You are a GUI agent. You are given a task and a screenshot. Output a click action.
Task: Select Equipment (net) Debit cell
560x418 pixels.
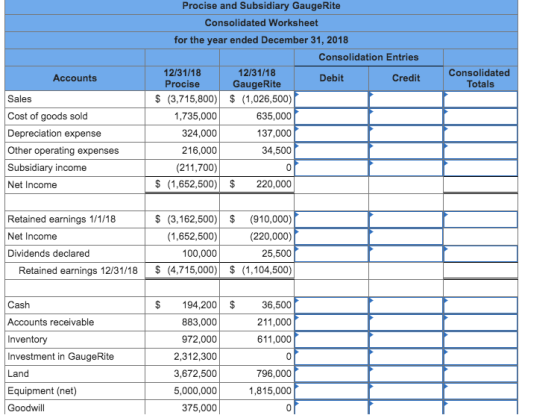[x=331, y=391]
